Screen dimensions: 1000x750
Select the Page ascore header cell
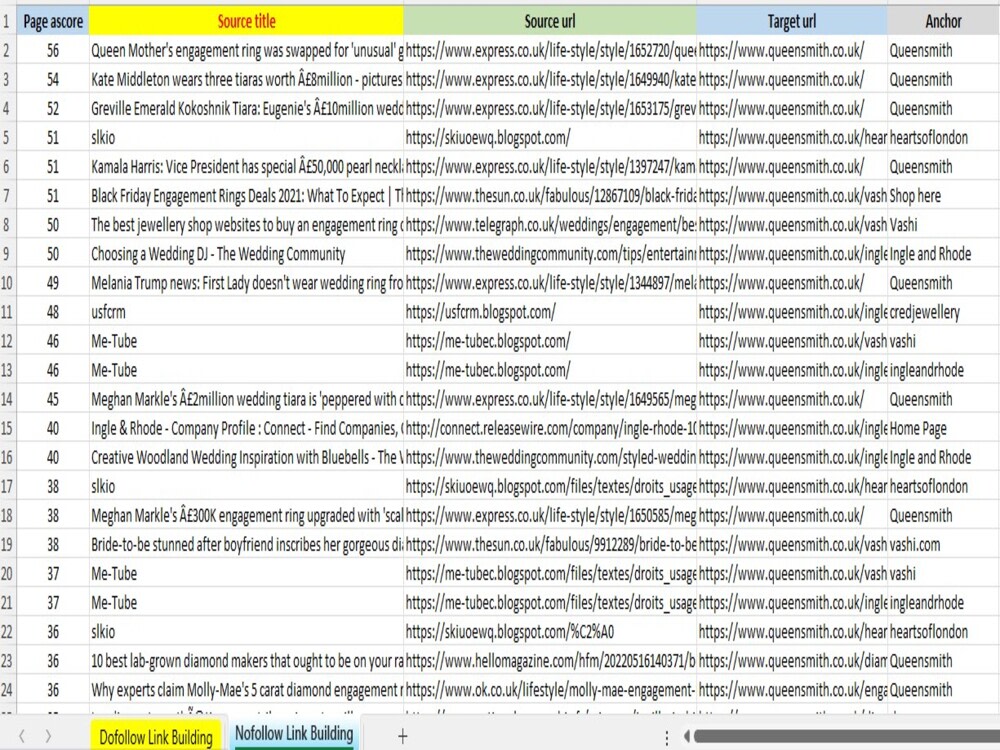pyautogui.click(x=53, y=21)
